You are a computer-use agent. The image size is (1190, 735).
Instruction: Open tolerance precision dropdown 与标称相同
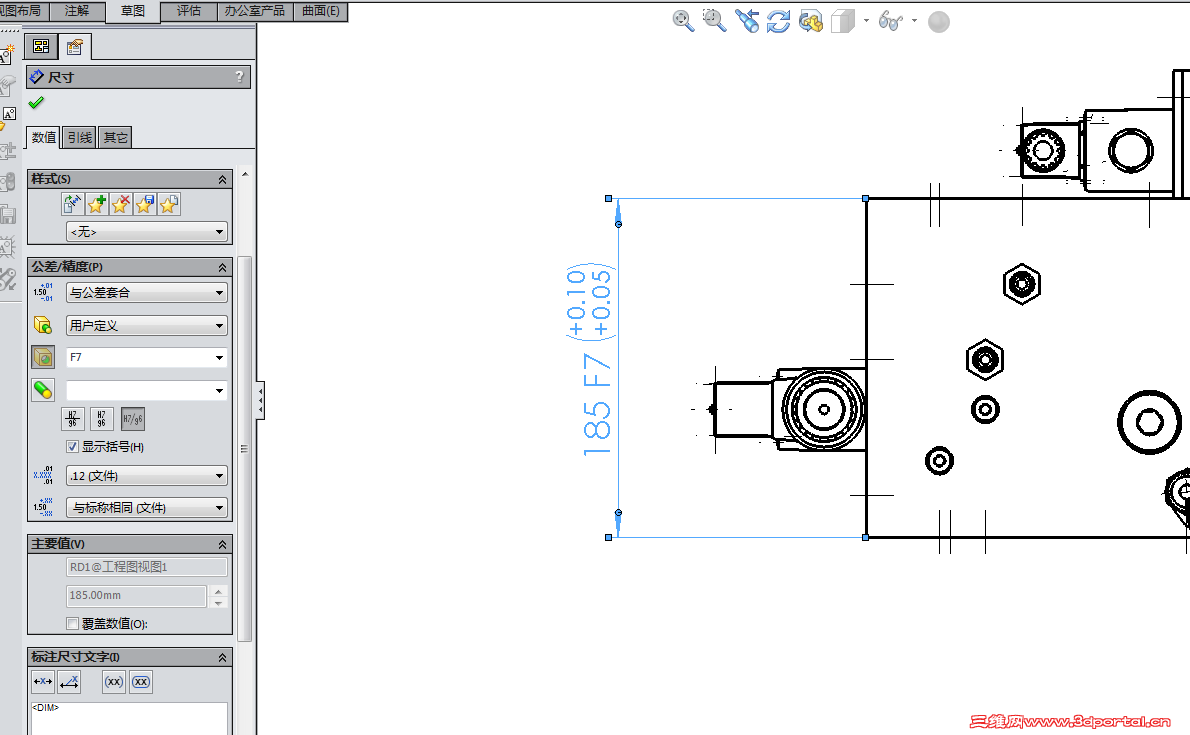pyautogui.click(x=146, y=507)
